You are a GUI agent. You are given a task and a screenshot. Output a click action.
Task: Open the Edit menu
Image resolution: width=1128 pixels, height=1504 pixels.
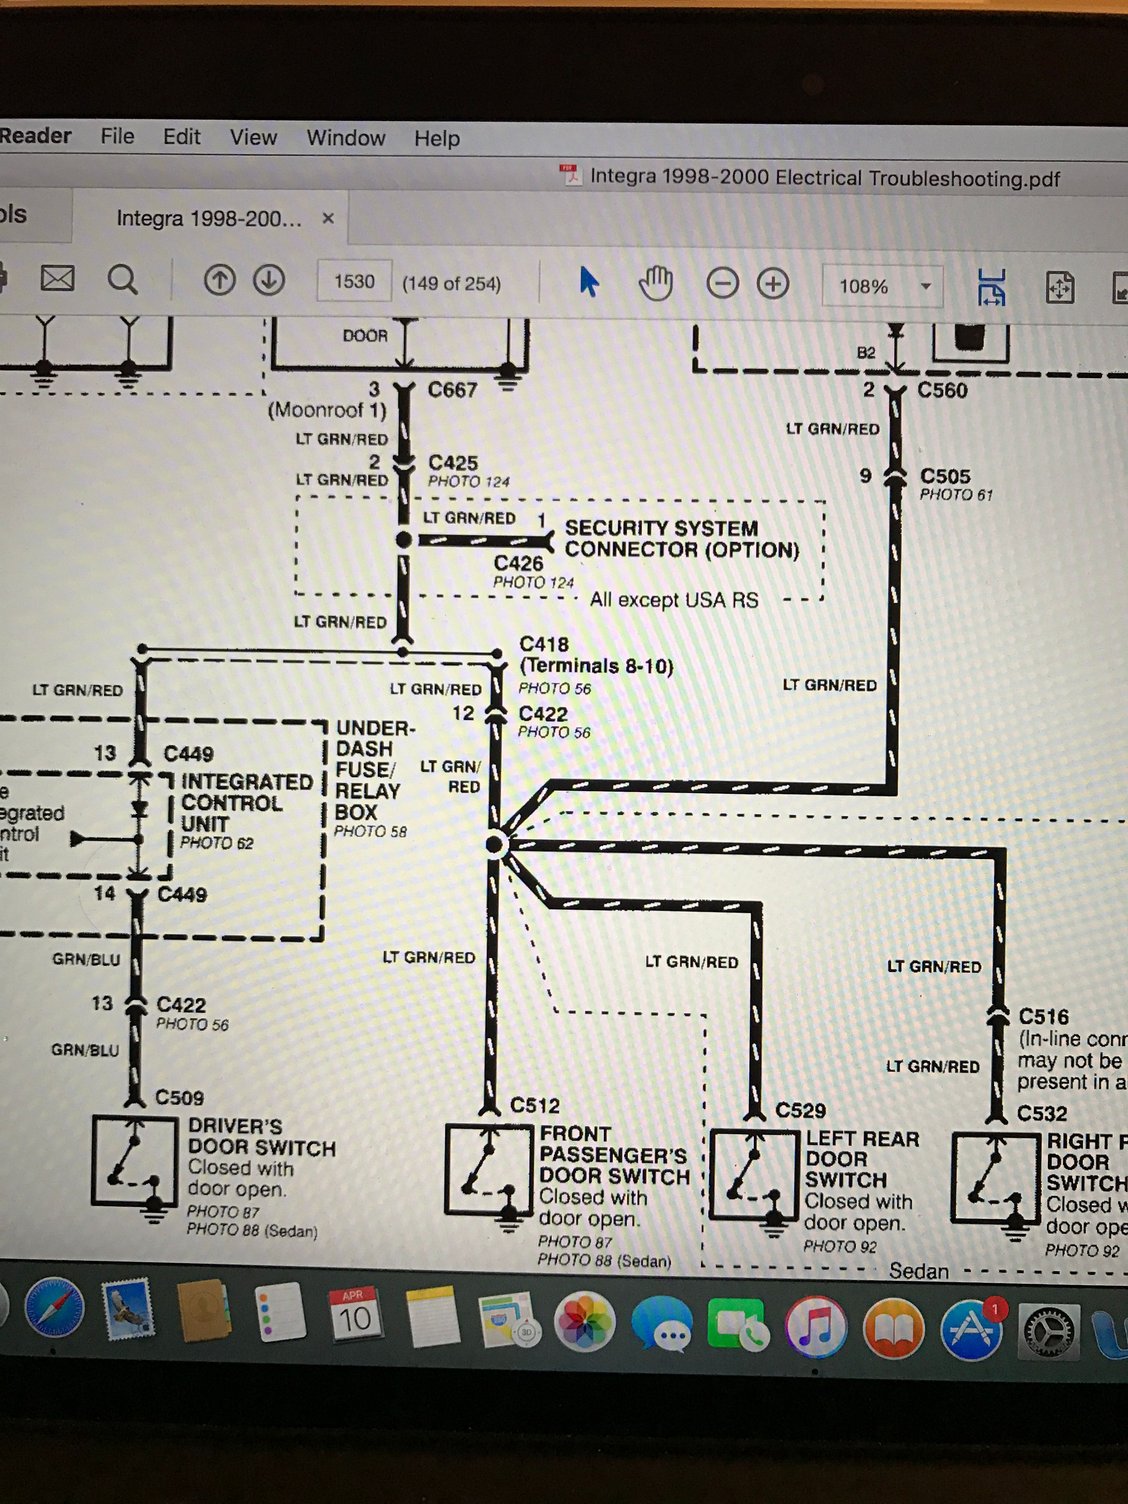[182, 137]
